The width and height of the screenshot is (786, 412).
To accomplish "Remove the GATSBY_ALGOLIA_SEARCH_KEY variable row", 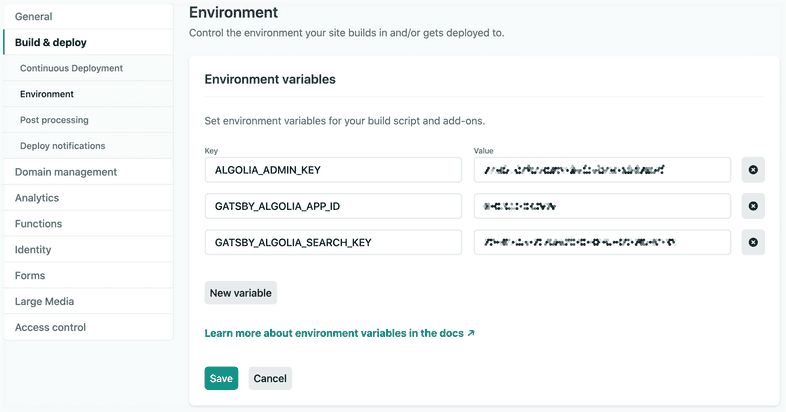I will 753,242.
